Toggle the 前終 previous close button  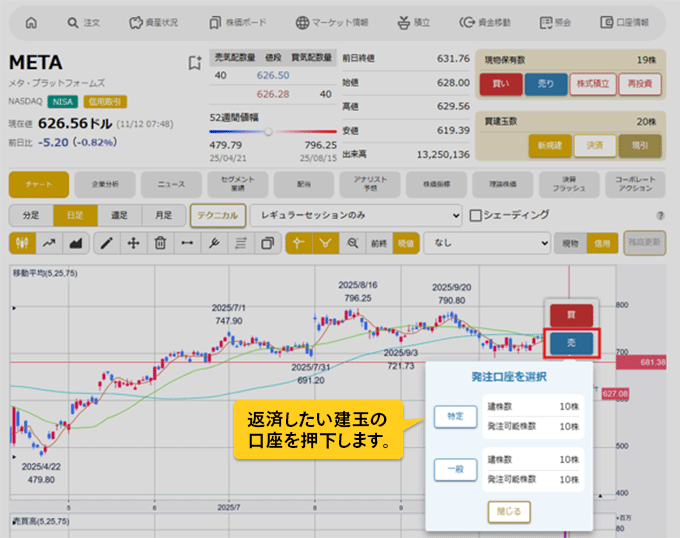tap(378, 242)
